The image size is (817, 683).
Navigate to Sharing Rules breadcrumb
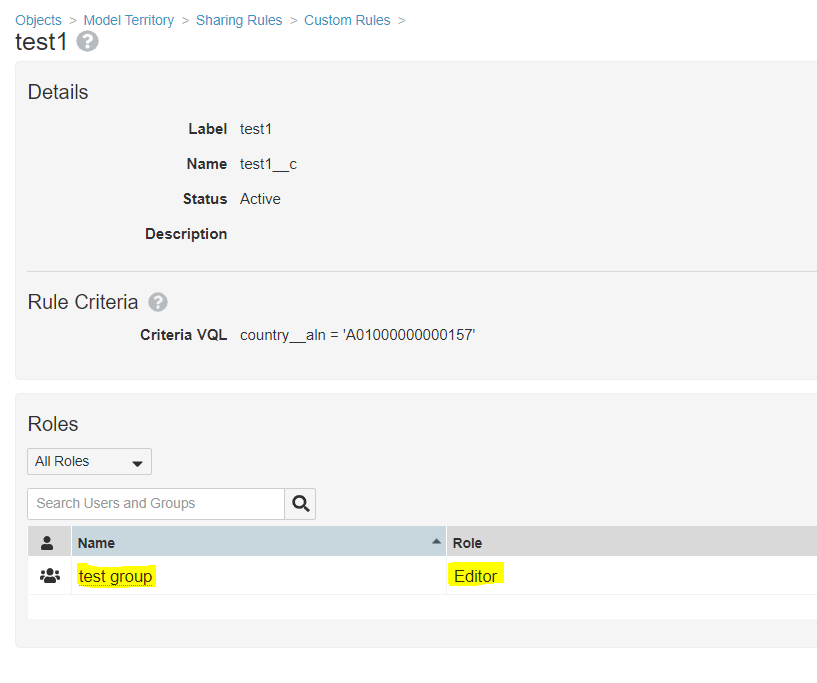(239, 20)
